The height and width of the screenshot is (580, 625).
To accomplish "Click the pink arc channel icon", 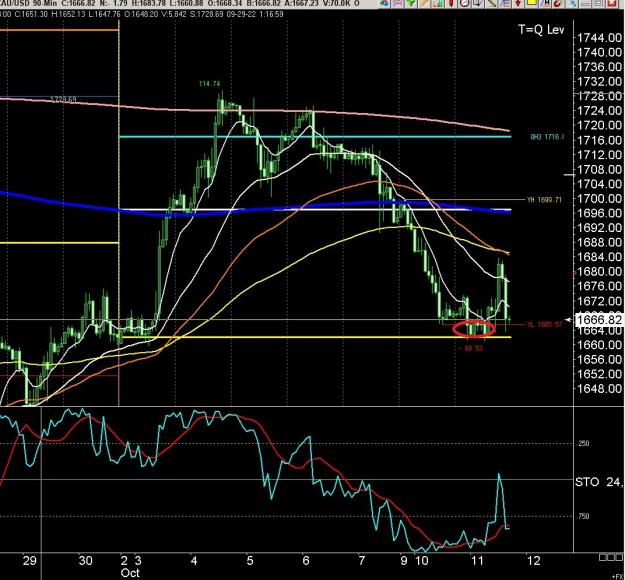I will coord(398,3).
